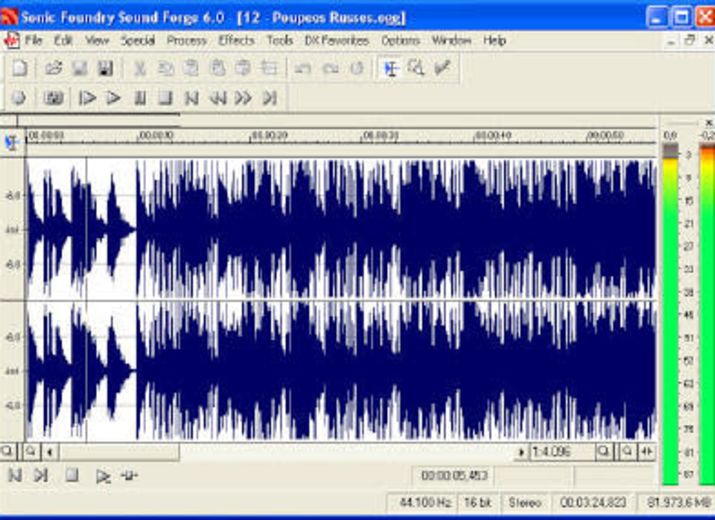The image size is (715, 520).
Task: Stop playback in the data window transport
Action: click(71, 476)
